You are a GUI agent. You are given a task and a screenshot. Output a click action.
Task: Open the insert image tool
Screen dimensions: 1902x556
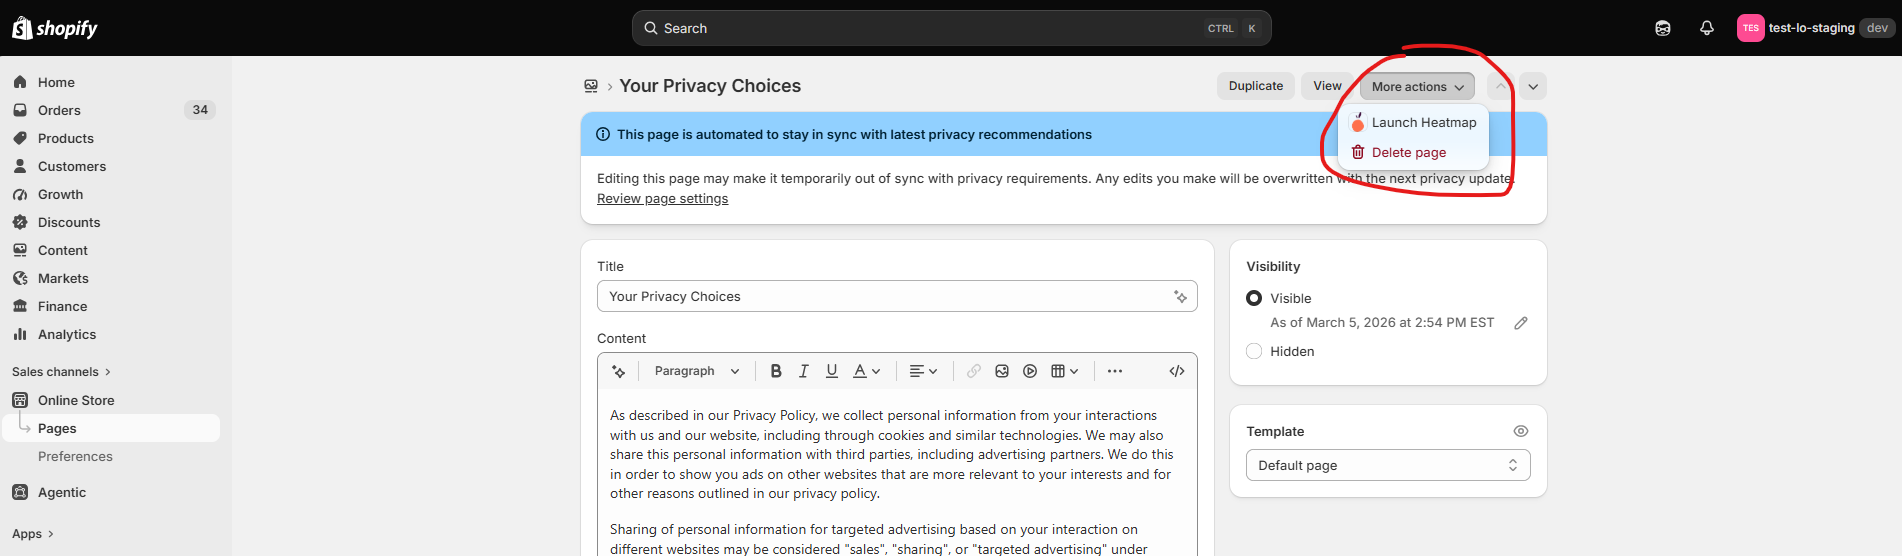point(1002,371)
